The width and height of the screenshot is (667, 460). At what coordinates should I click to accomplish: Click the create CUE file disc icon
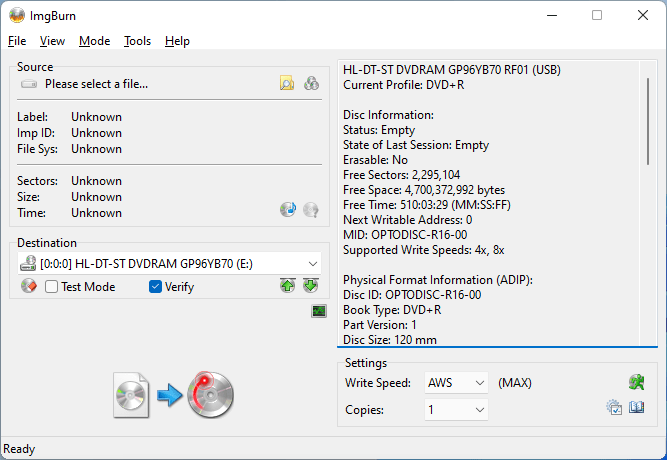288,209
